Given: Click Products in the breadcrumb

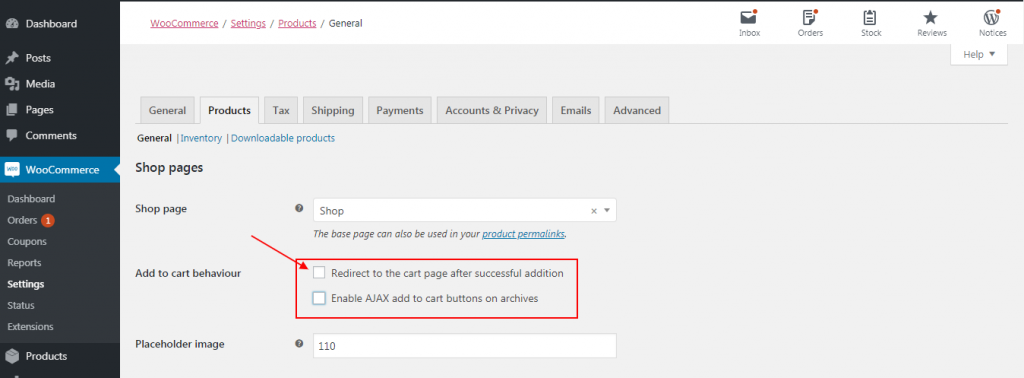Looking at the screenshot, I should (x=297, y=24).
